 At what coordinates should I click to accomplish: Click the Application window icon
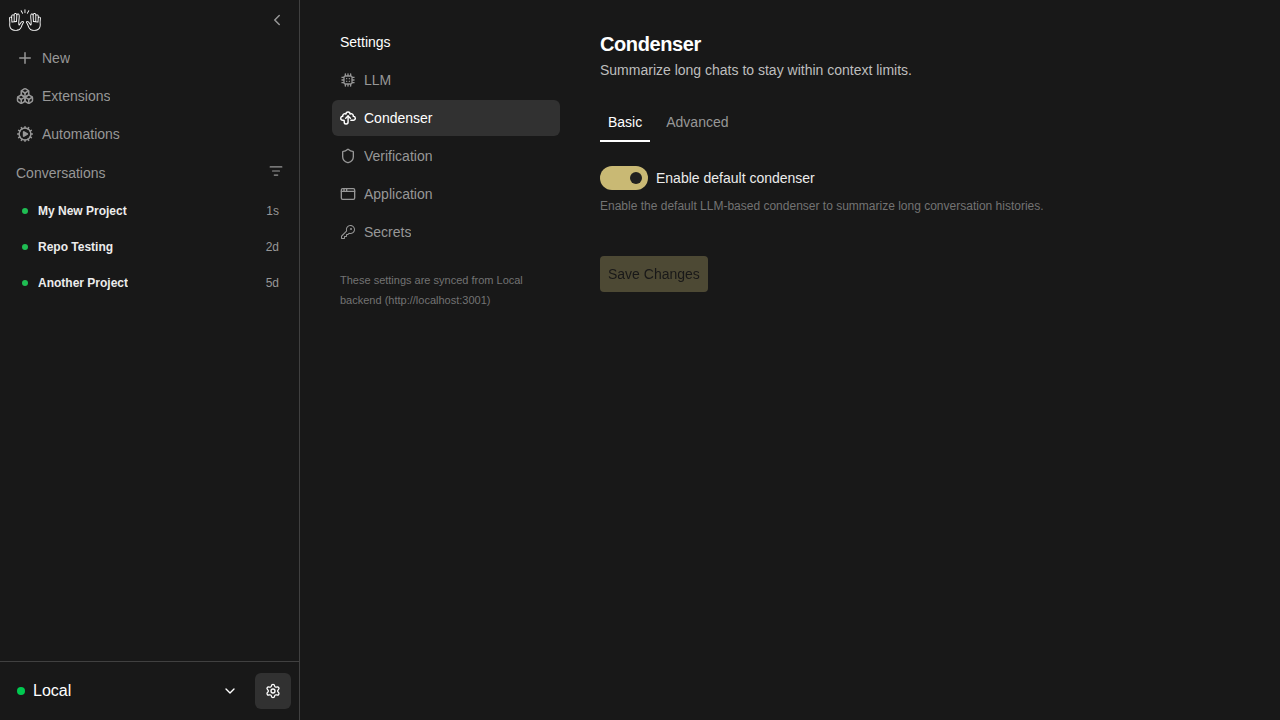point(348,194)
